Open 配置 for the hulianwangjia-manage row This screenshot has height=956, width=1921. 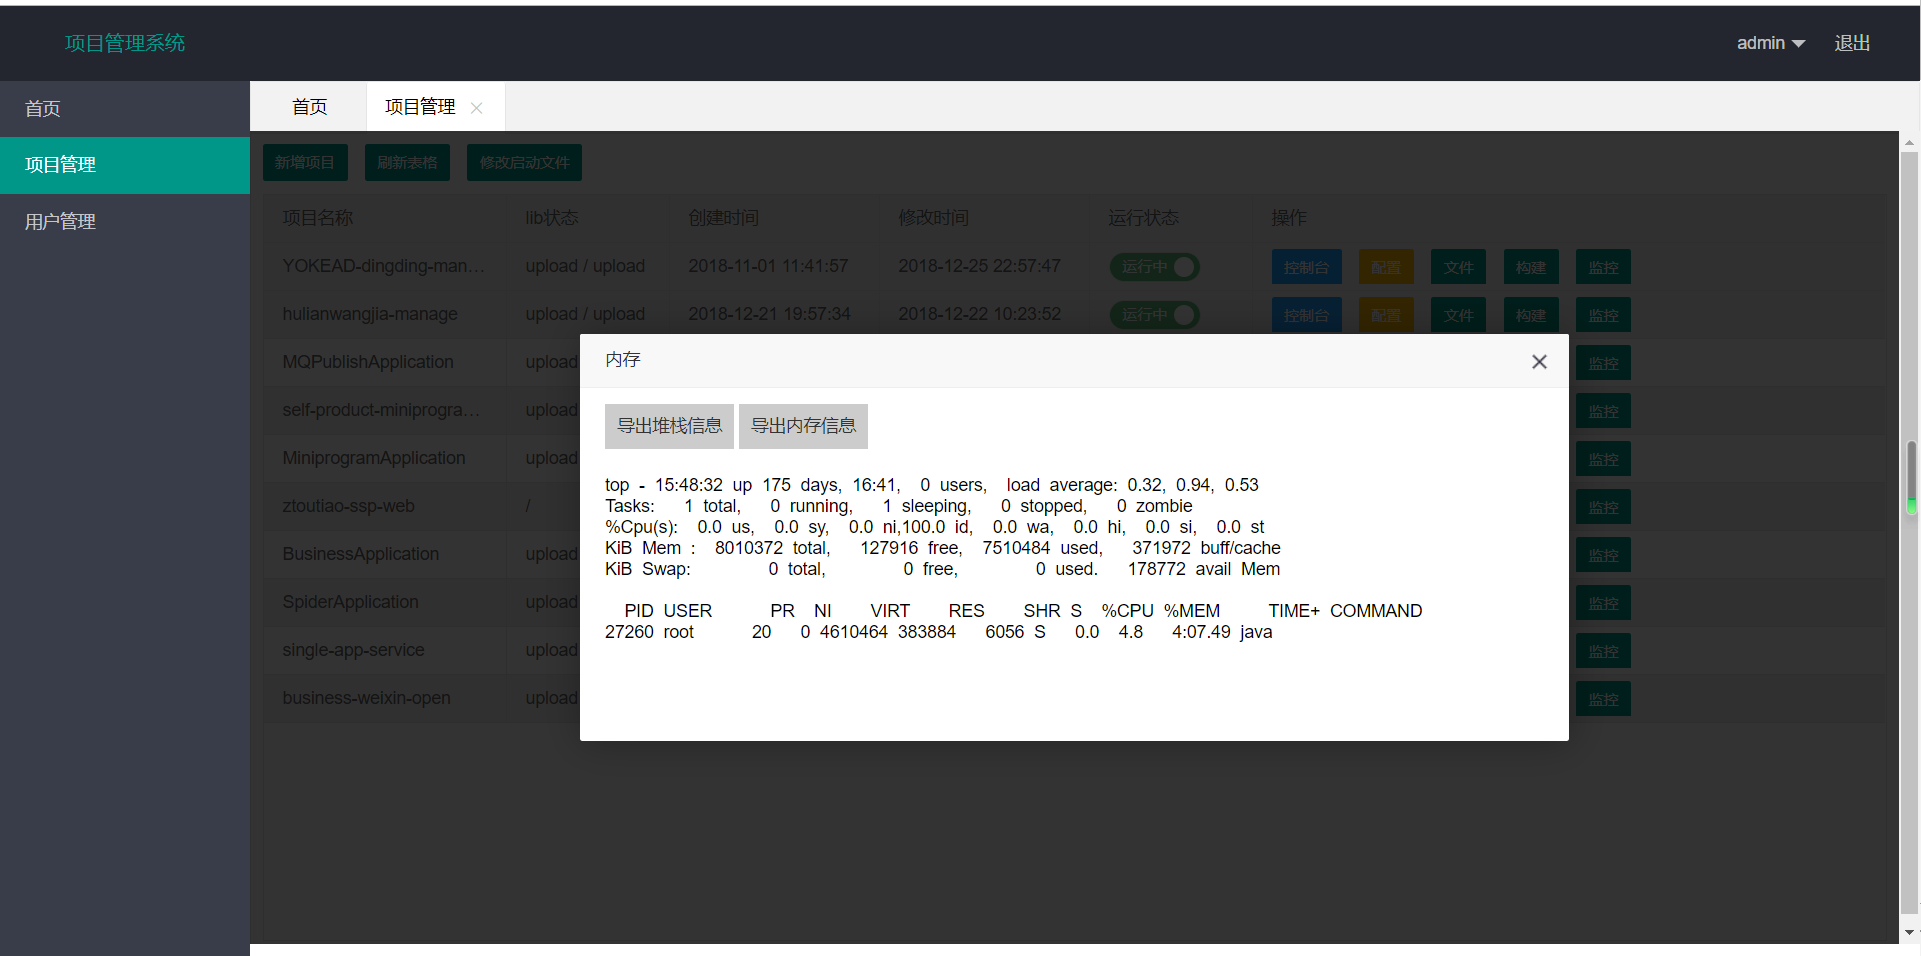tap(1386, 315)
